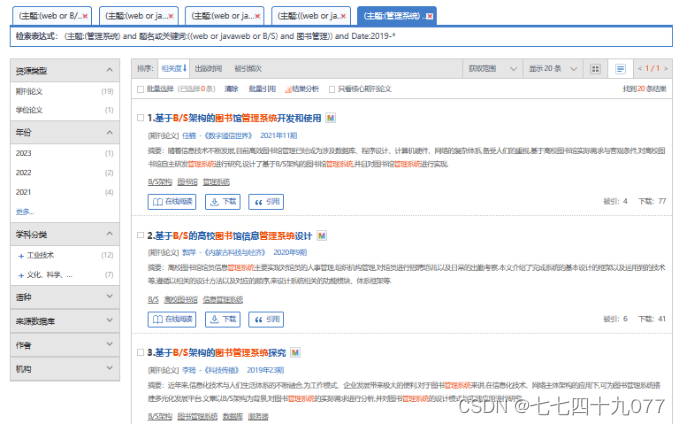Click 清除 to clear selection
680x425 pixels.
pyautogui.click(x=231, y=89)
